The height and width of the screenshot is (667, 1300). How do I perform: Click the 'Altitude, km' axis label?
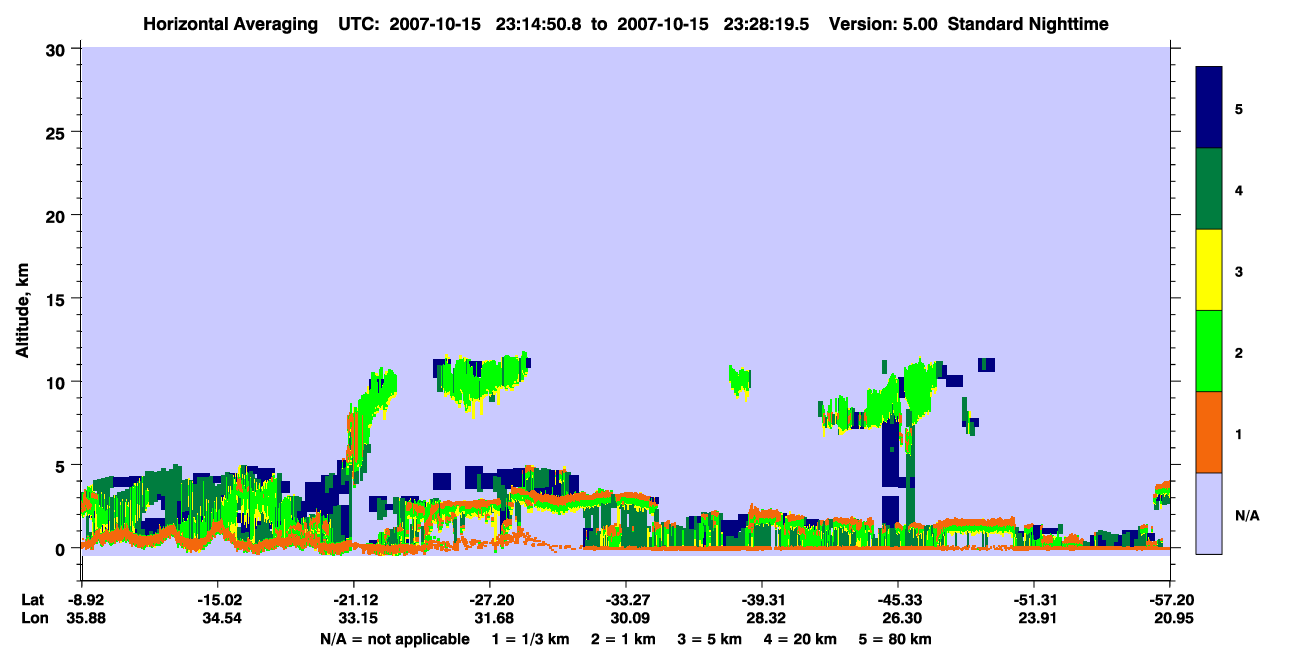[22, 308]
